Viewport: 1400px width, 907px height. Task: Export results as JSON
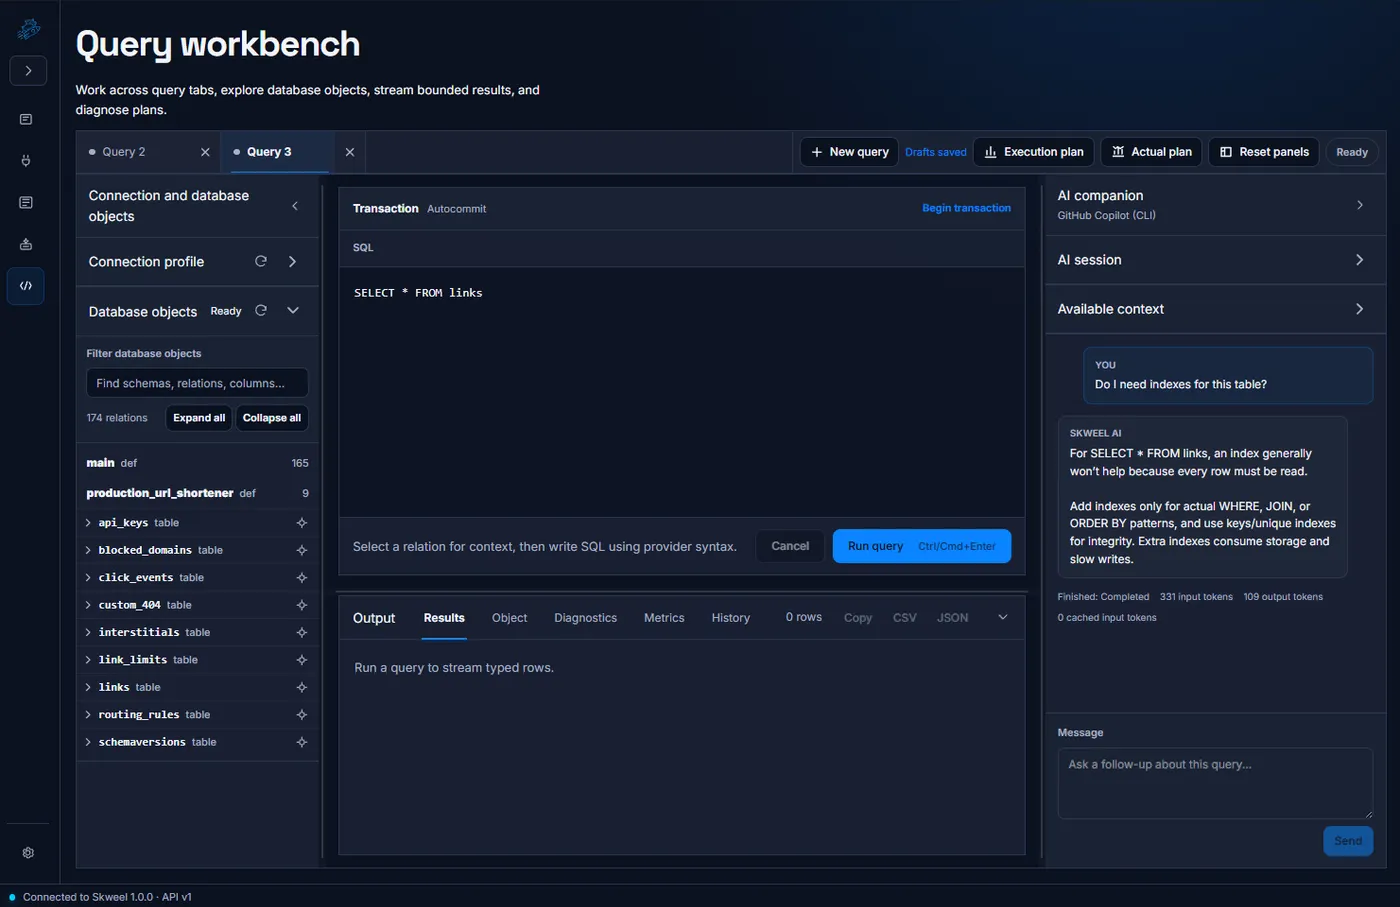[953, 618]
